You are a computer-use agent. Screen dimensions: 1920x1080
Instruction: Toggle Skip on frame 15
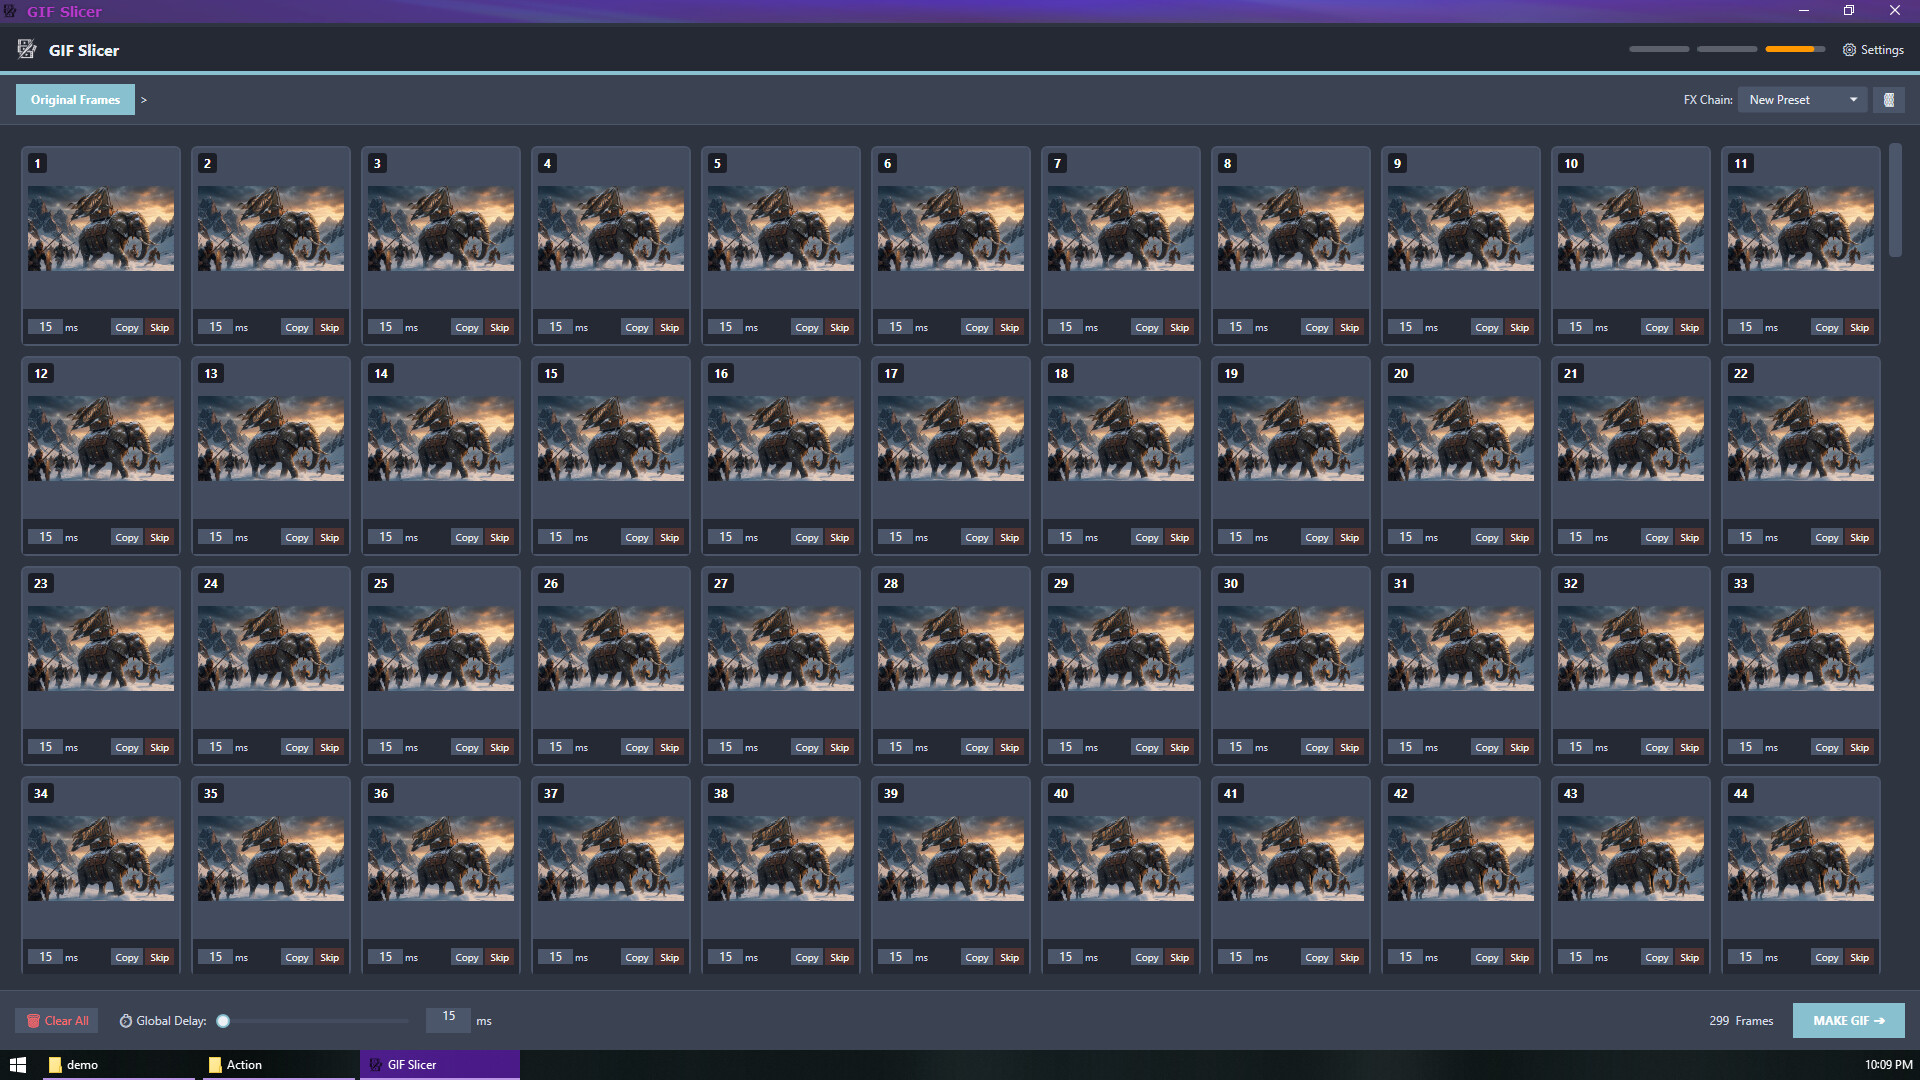670,538
